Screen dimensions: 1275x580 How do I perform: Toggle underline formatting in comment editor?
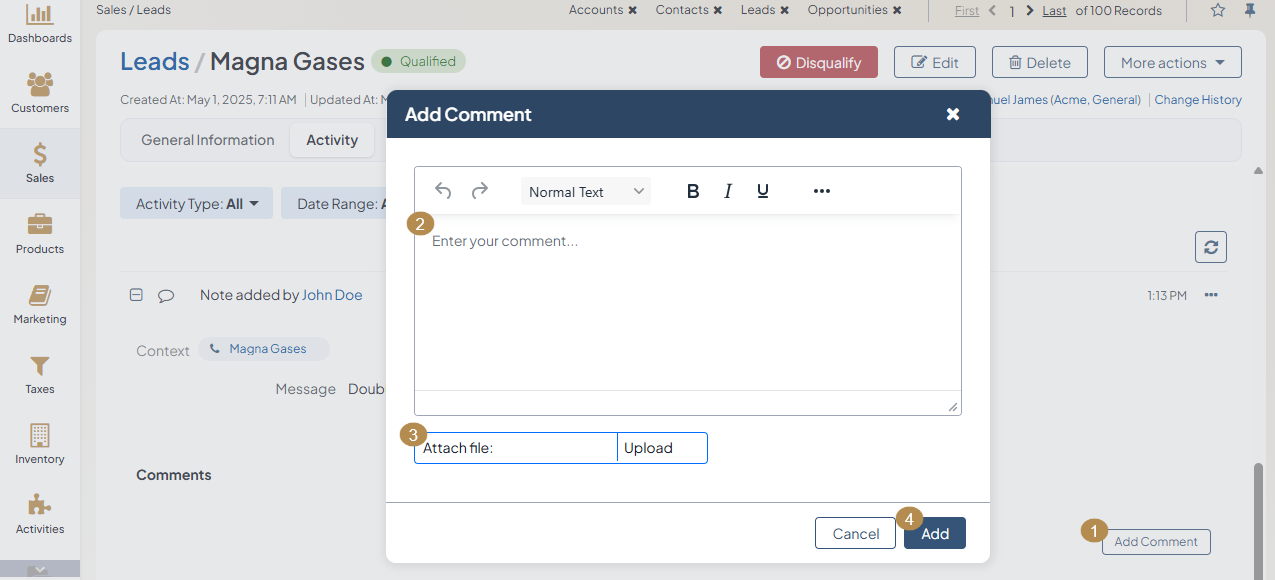[763, 191]
